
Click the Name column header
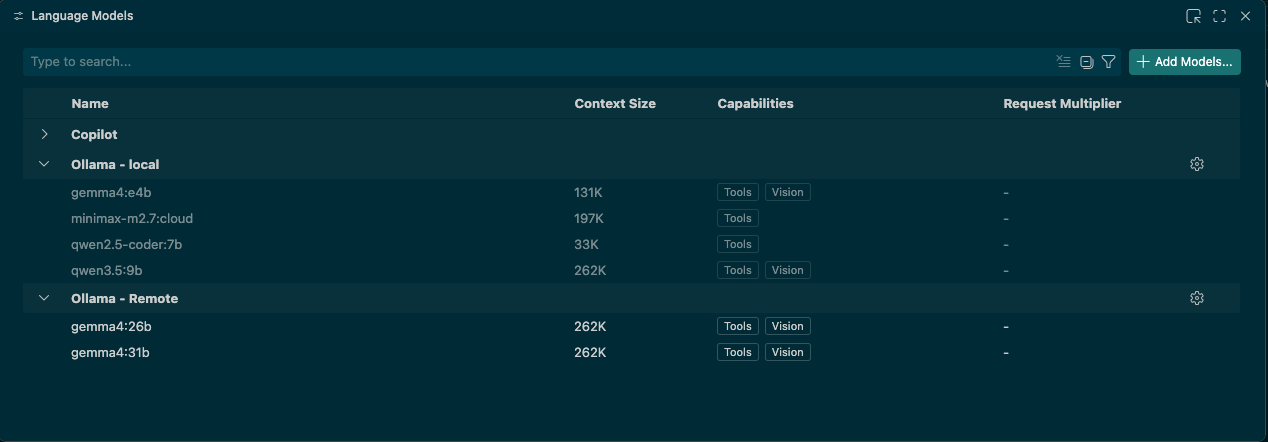pos(90,103)
